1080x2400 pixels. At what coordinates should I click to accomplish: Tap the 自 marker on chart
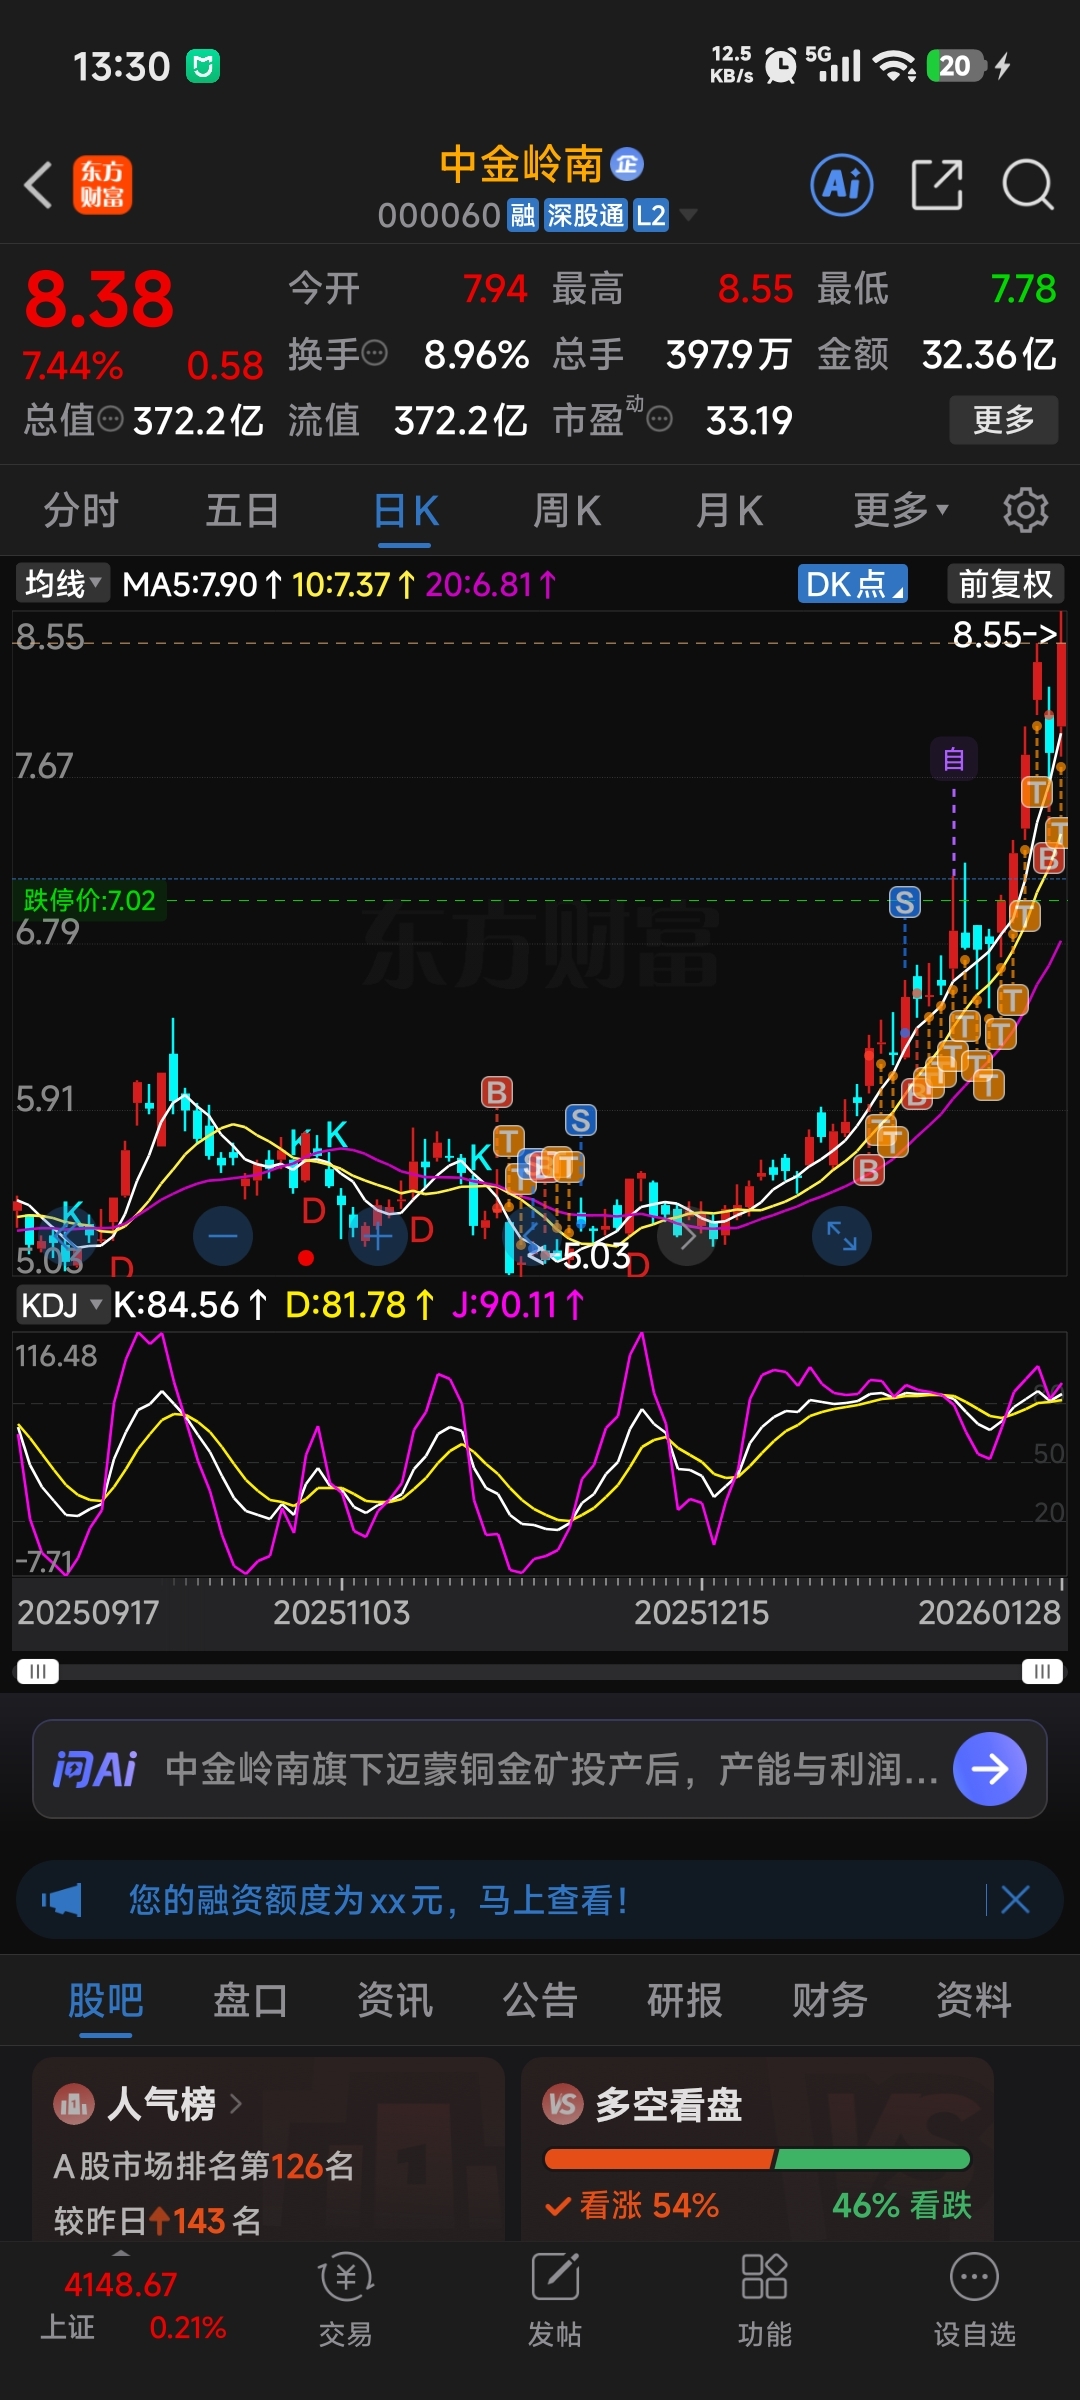tap(954, 759)
